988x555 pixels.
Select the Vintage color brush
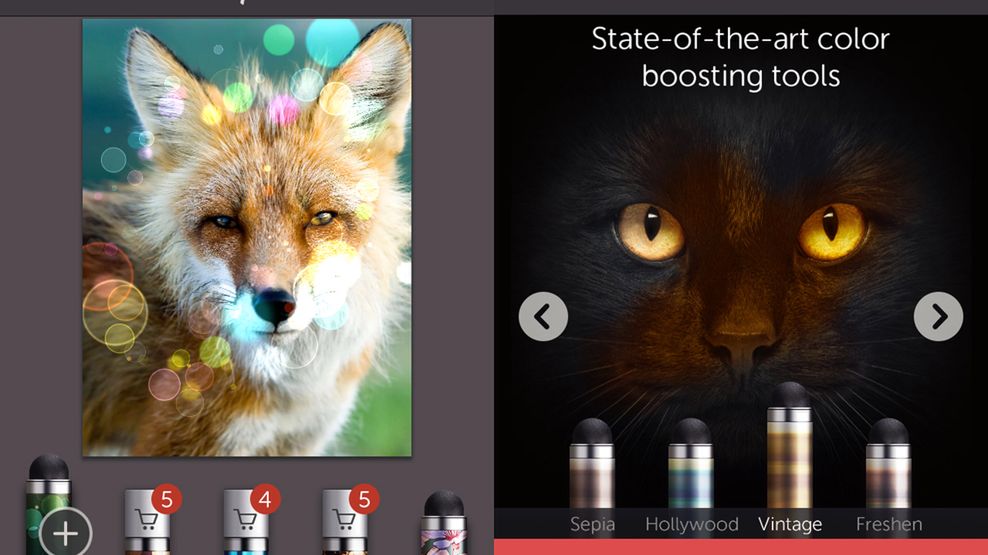pyautogui.click(x=790, y=445)
